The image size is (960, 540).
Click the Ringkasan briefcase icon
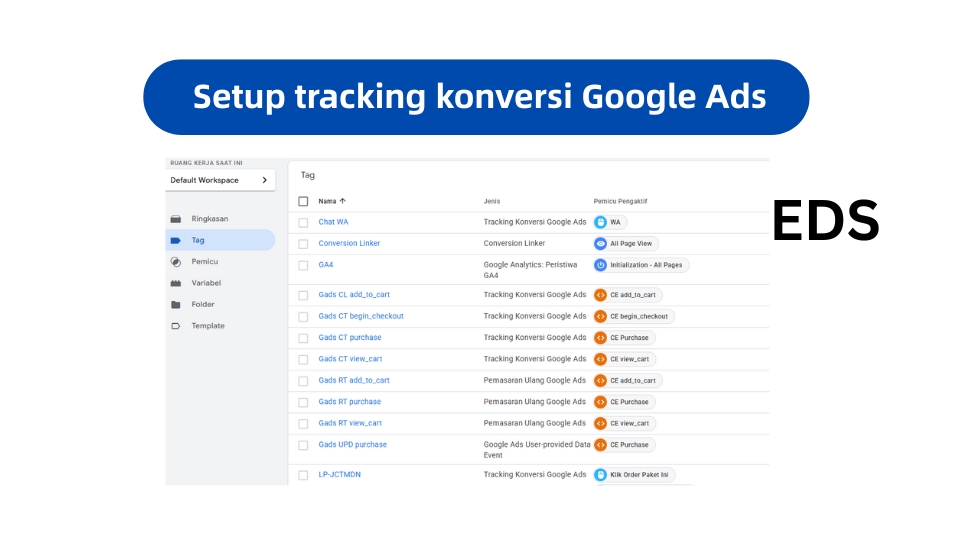(x=176, y=219)
